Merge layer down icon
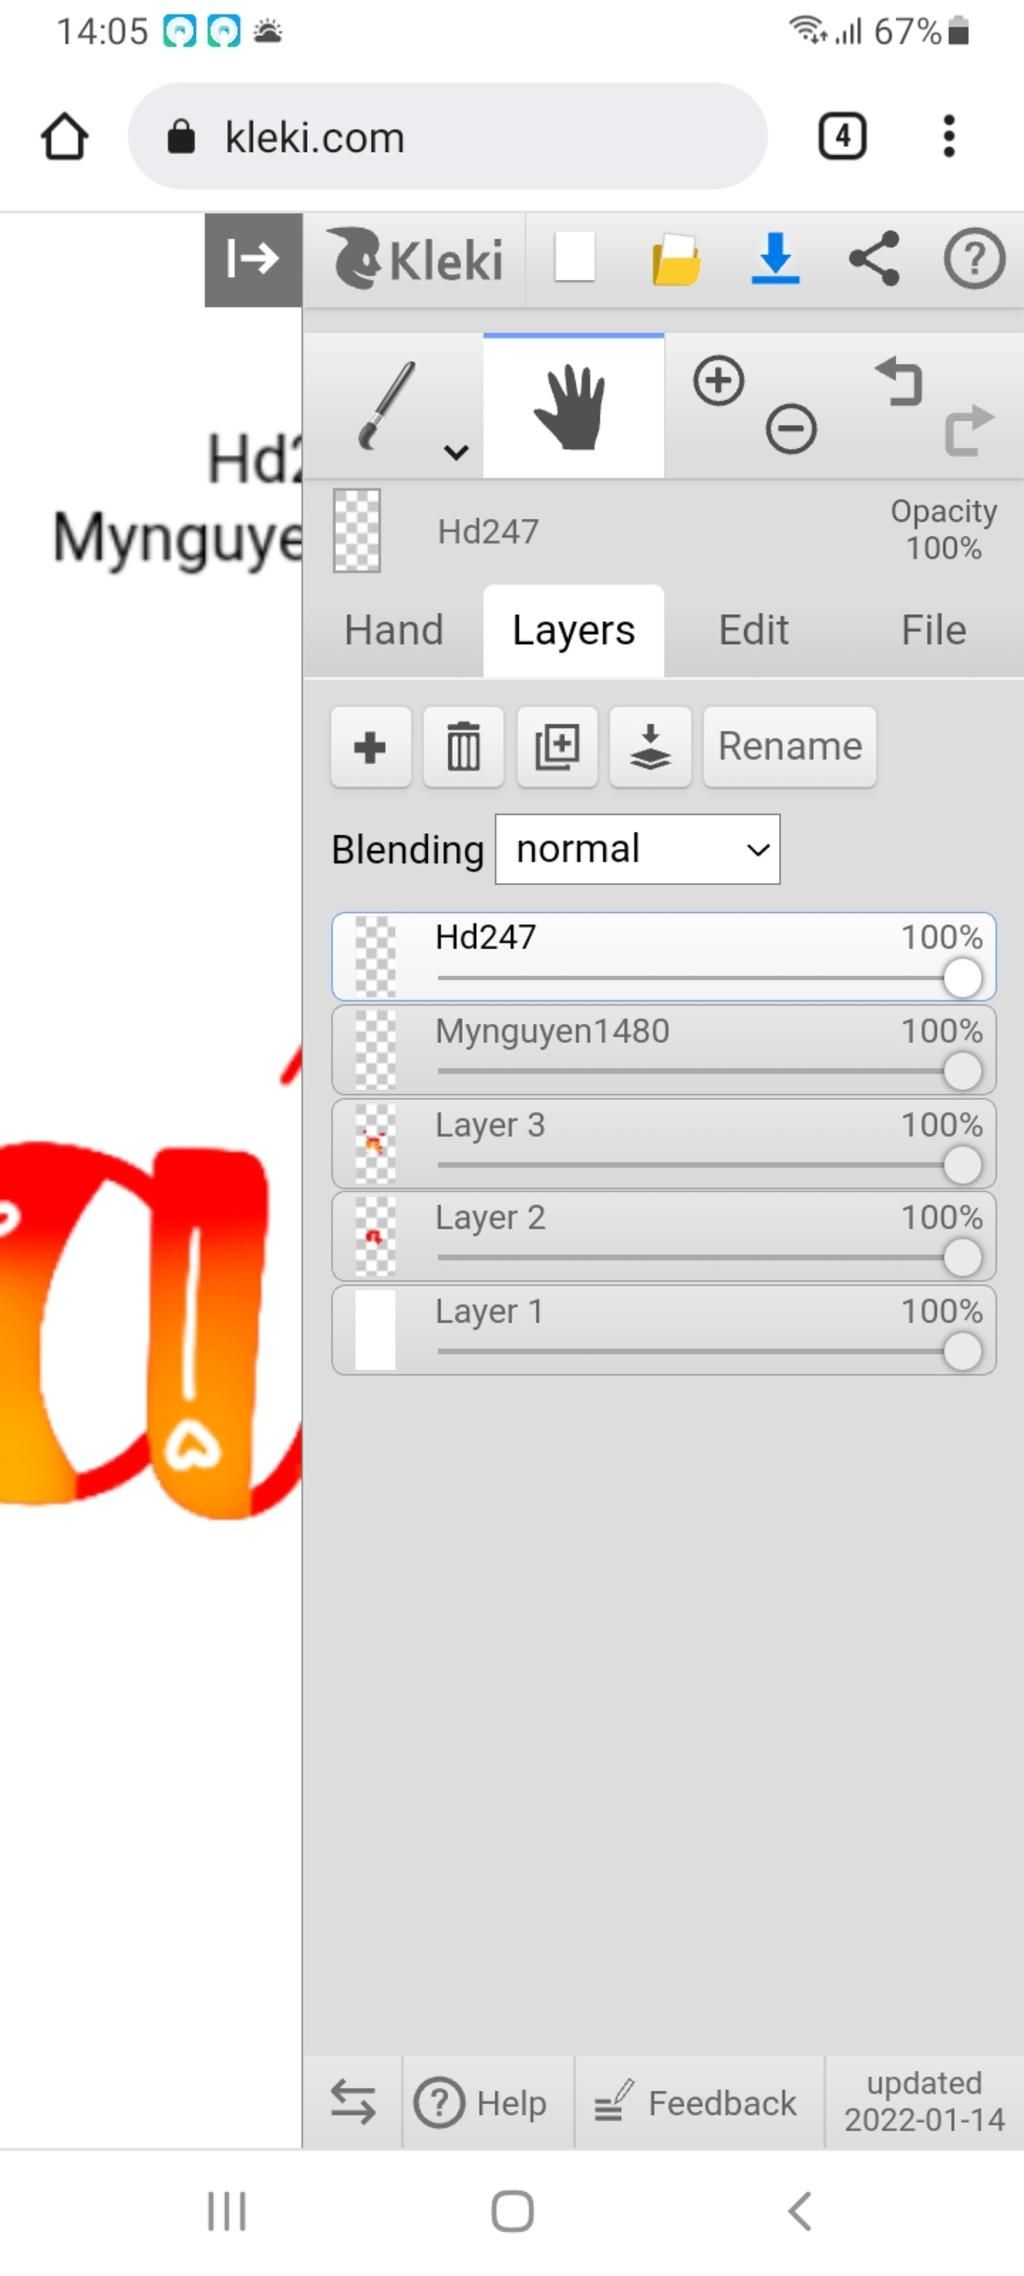The image size is (1024, 2276). click(x=650, y=747)
